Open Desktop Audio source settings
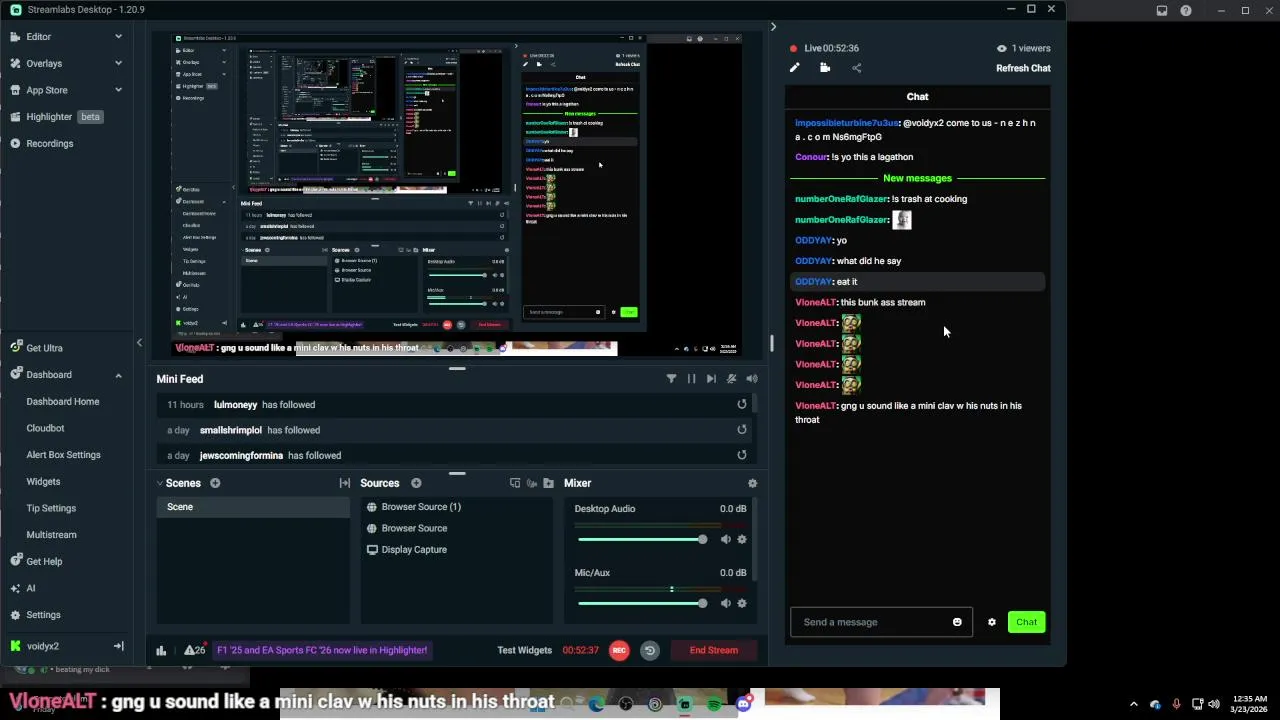This screenshot has height=720, width=1280. [x=742, y=540]
